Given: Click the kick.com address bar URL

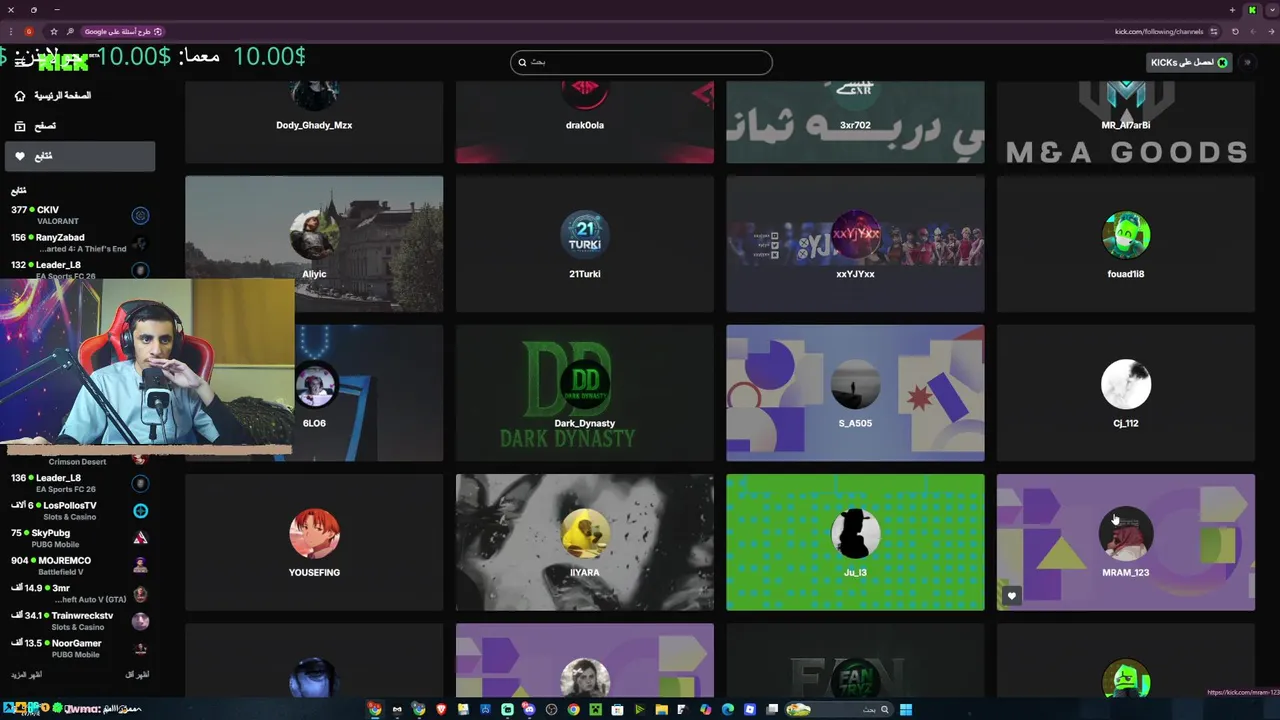Looking at the screenshot, I should coord(1159,32).
